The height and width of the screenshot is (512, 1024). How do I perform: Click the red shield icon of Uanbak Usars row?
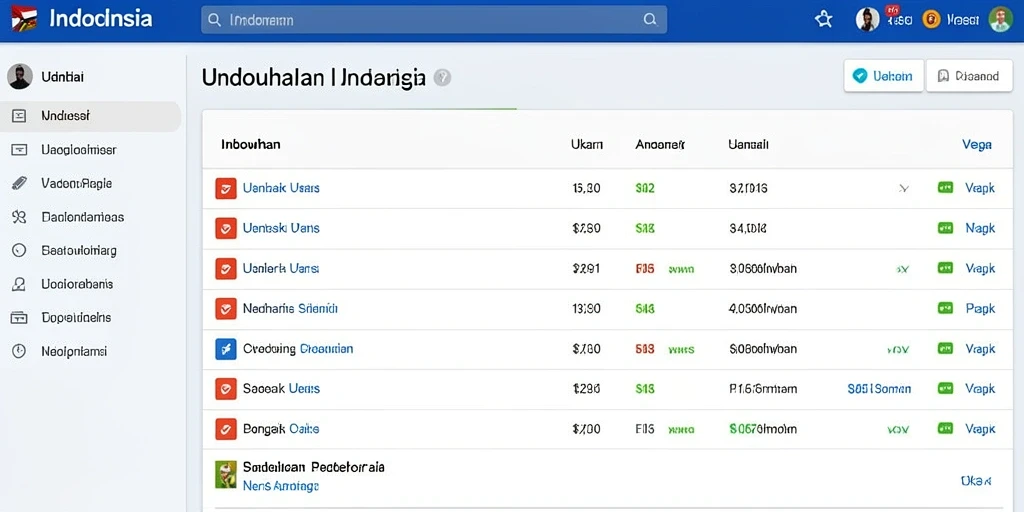pyautogui.click(x=226, y=188)
